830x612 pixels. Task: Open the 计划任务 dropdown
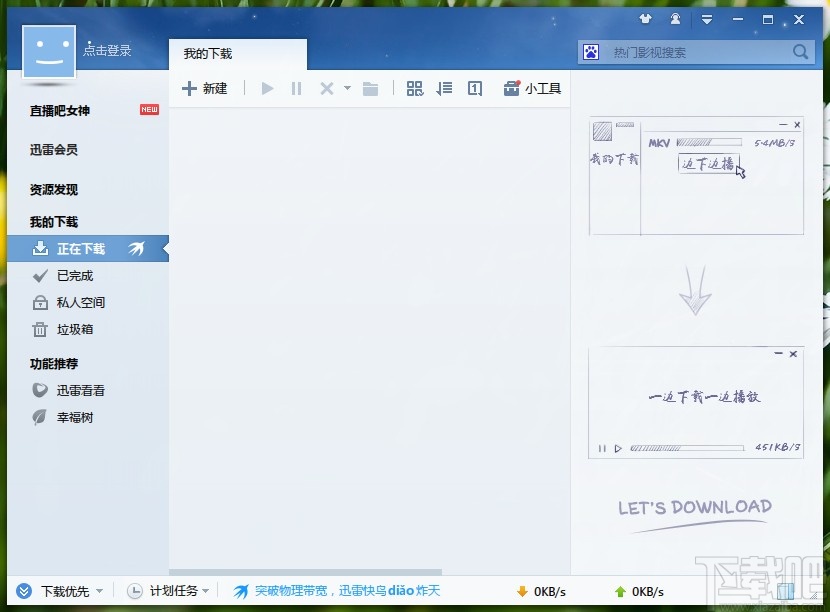168,591
